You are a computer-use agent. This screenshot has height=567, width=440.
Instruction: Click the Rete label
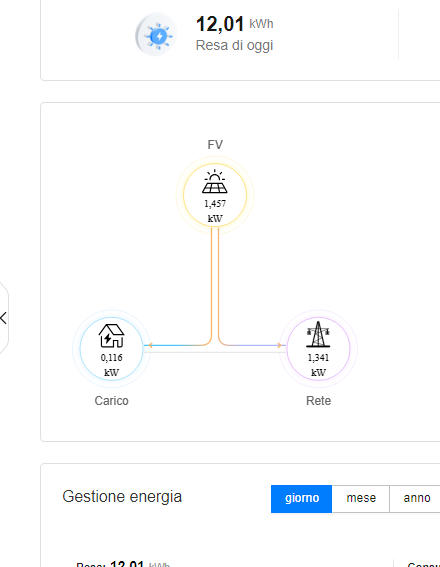[318, 401]
